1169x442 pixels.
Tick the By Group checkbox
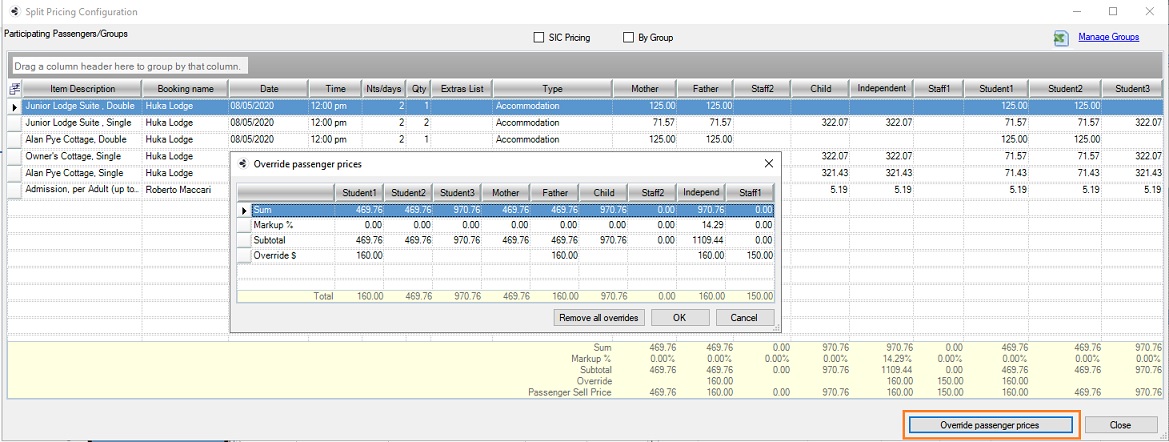tap(629, 38)
